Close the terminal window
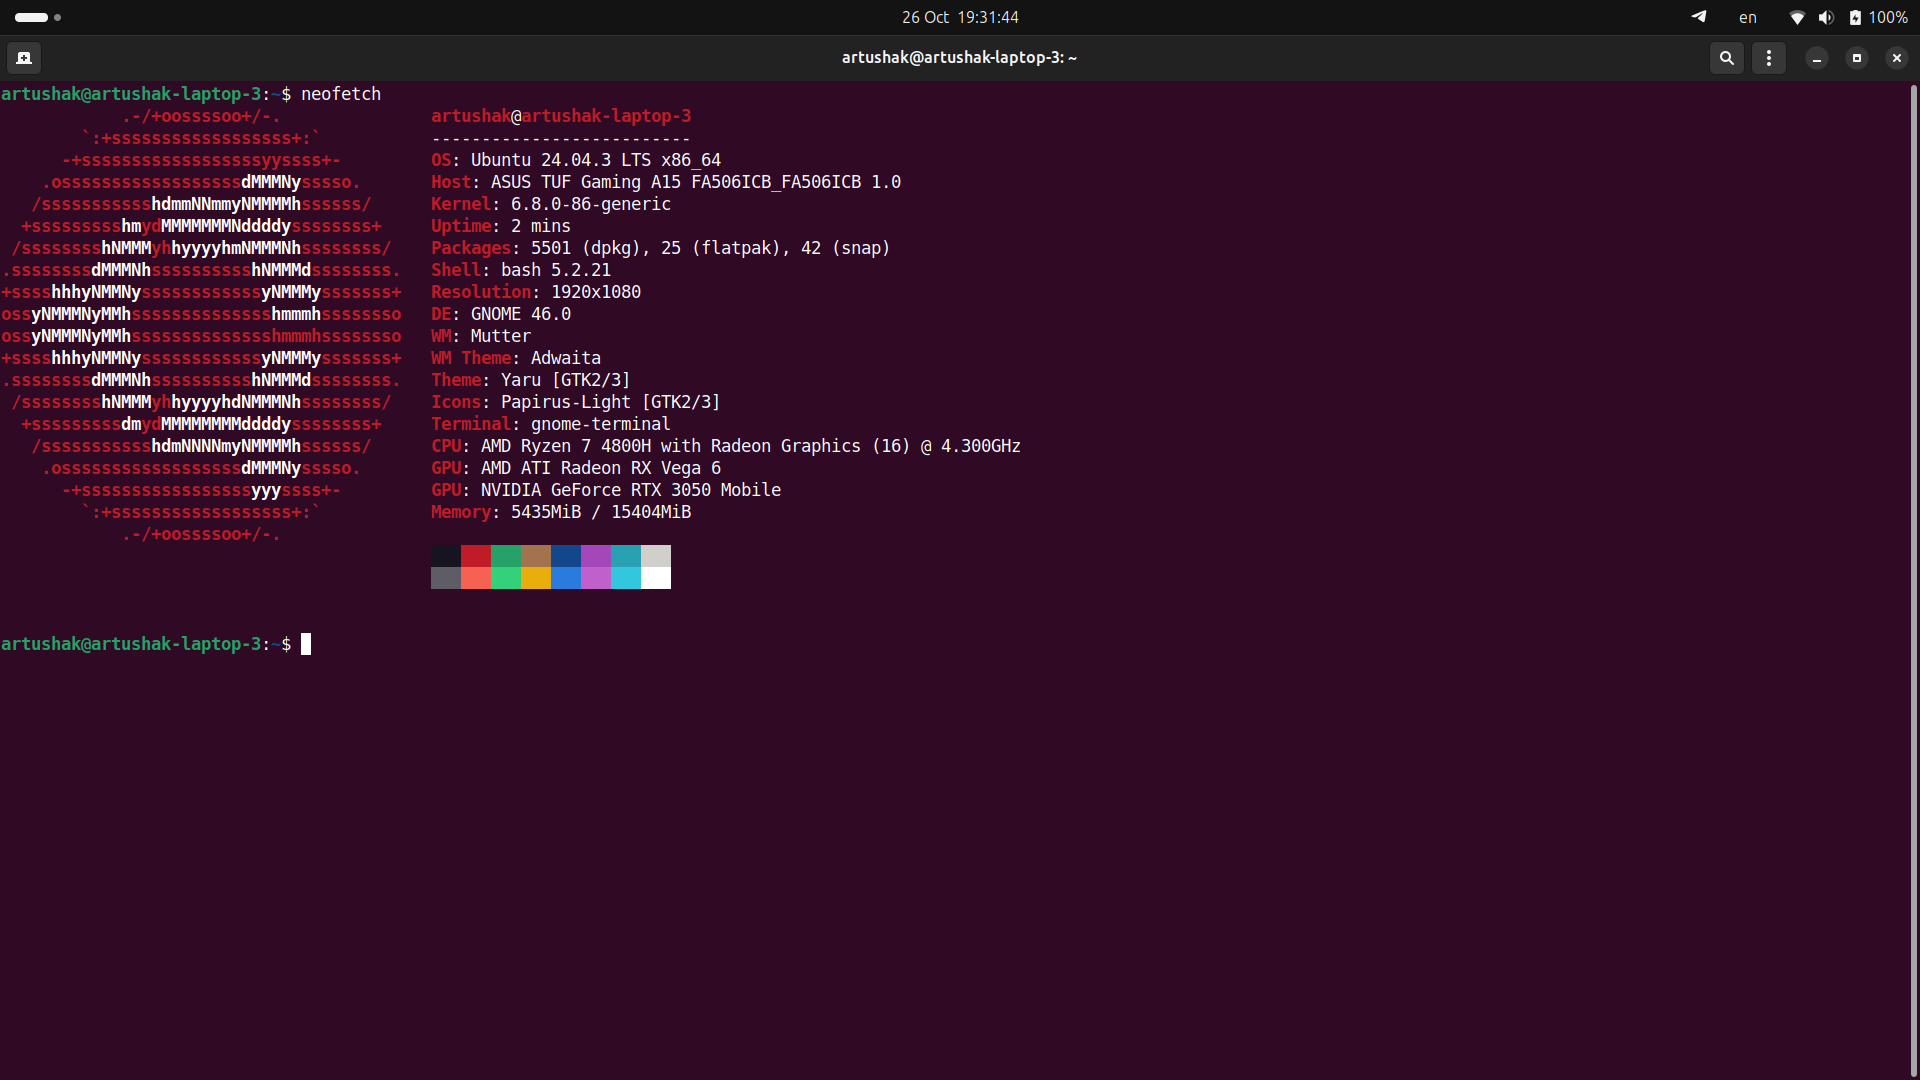The width and height of the screenshot is (1920, 1080). click(1897, 58)
